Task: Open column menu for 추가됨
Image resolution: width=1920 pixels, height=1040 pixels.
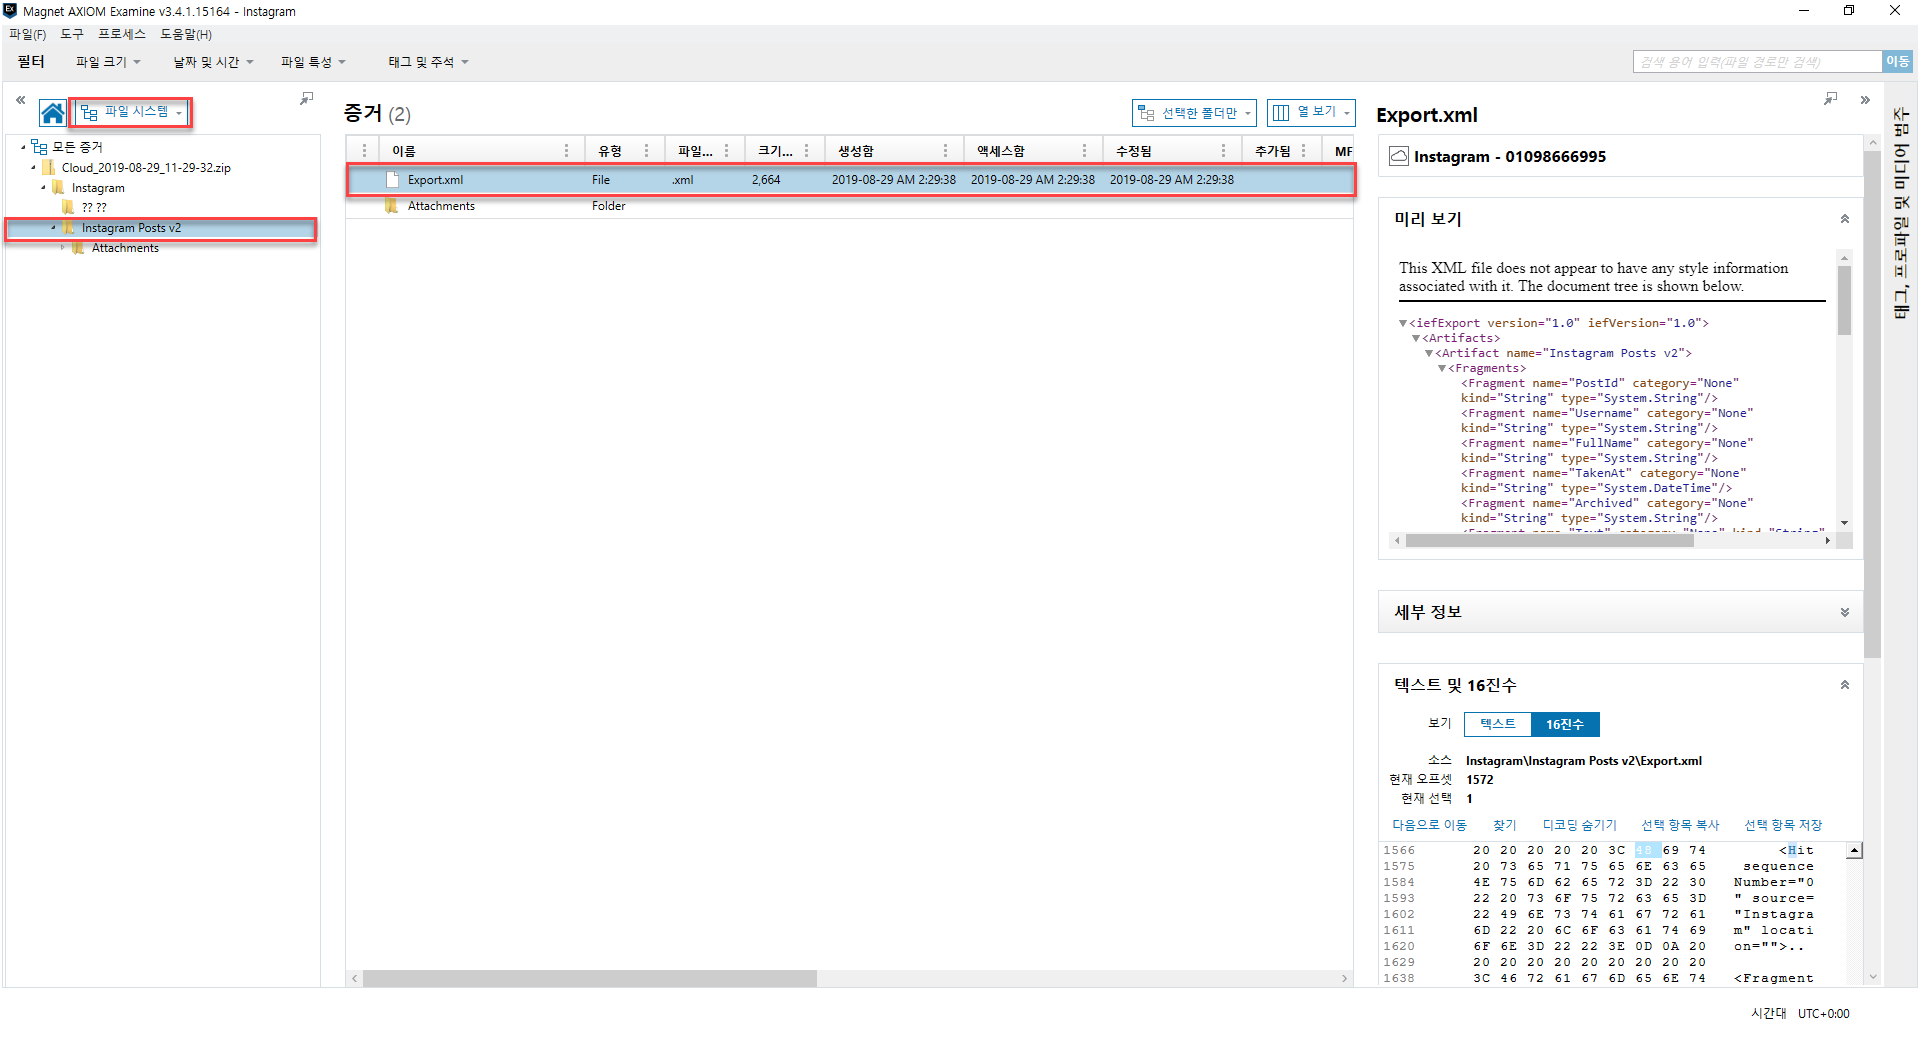Action: click(1303, 151)
